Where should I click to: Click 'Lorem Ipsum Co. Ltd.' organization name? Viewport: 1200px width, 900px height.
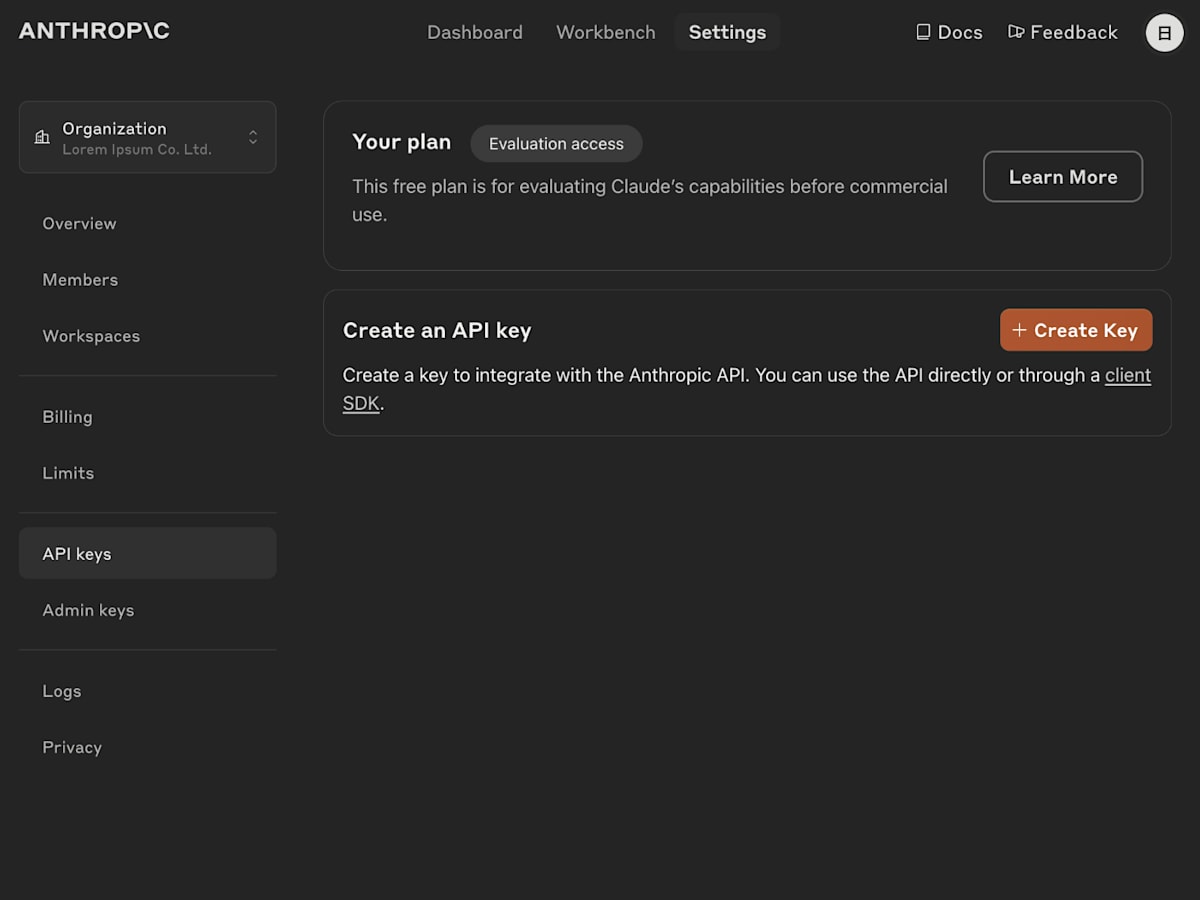[137, 150]
